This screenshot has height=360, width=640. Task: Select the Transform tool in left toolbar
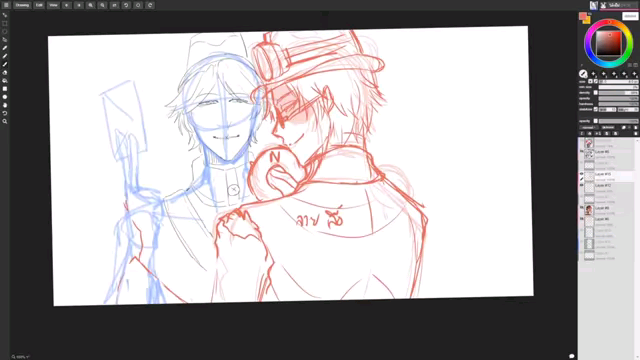coord(5,15)
